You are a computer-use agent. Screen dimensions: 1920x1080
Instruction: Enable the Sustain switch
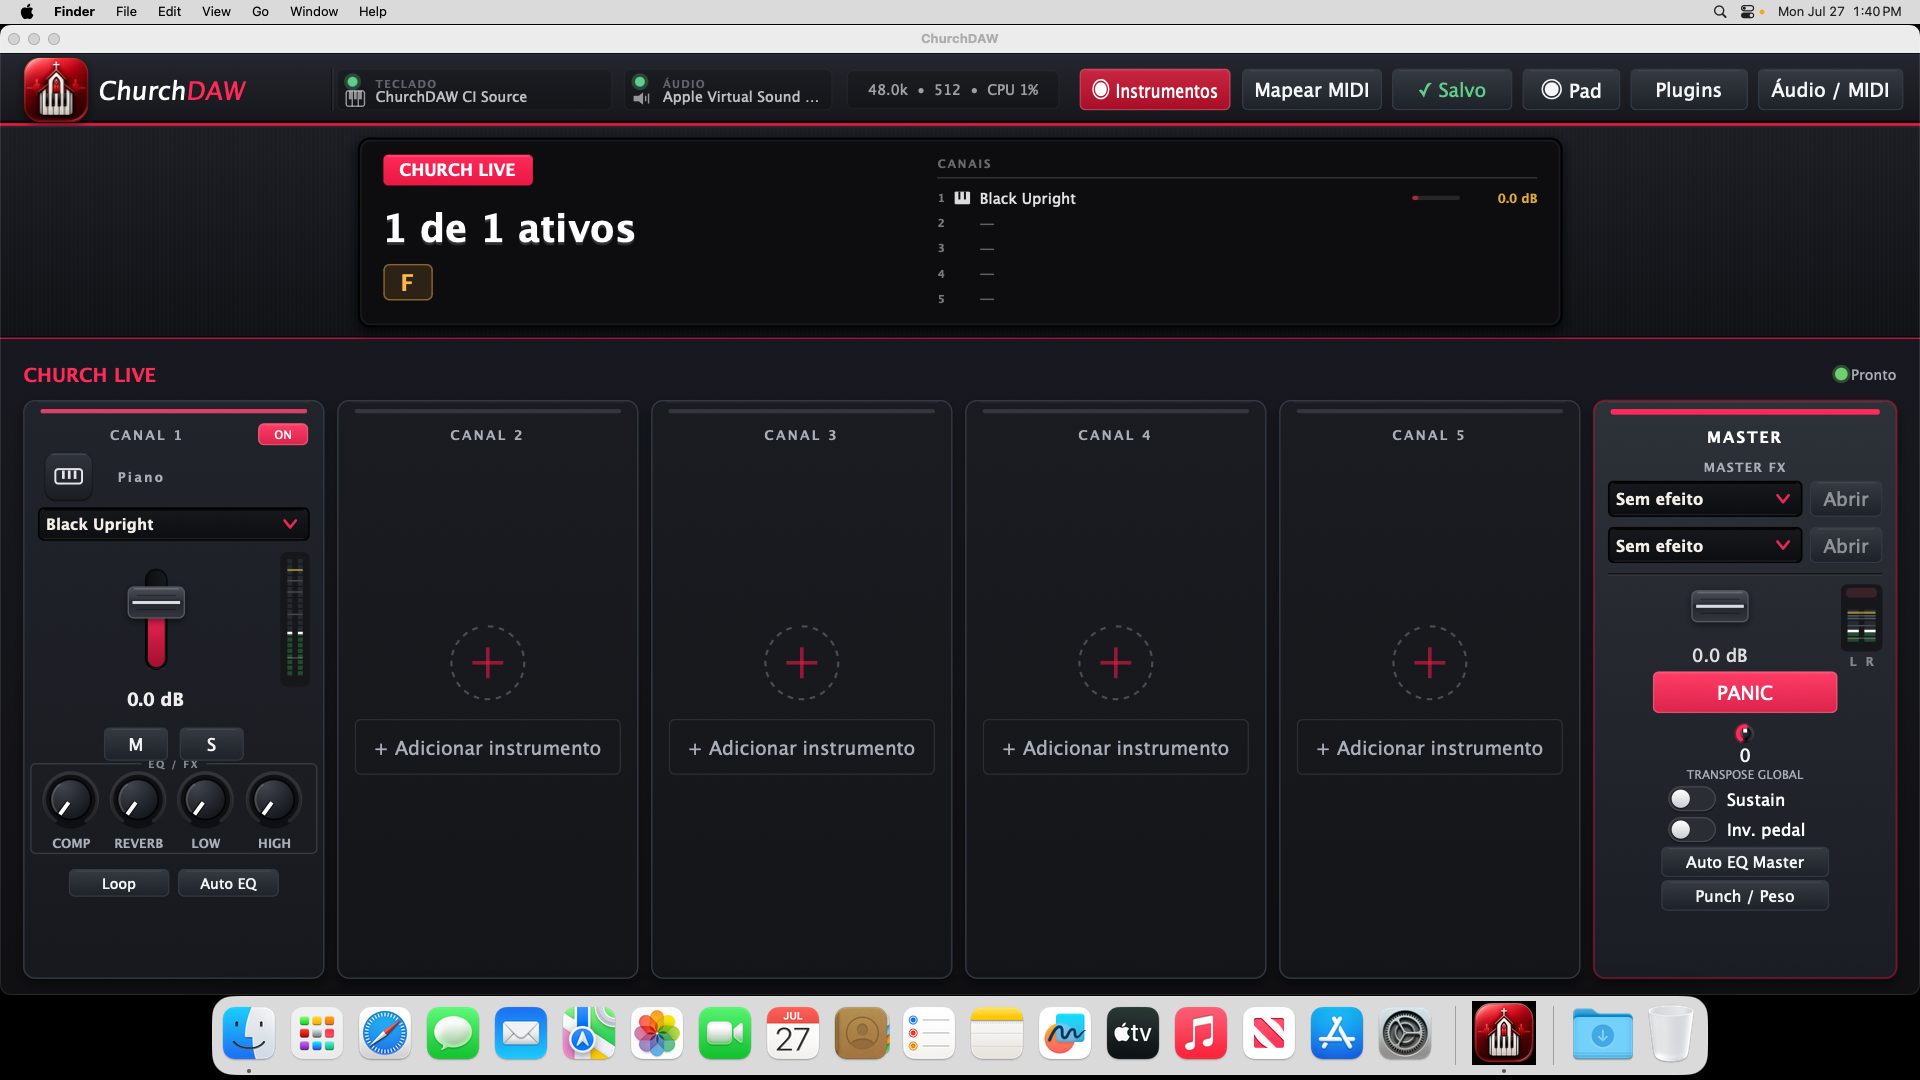point(1691,799)
